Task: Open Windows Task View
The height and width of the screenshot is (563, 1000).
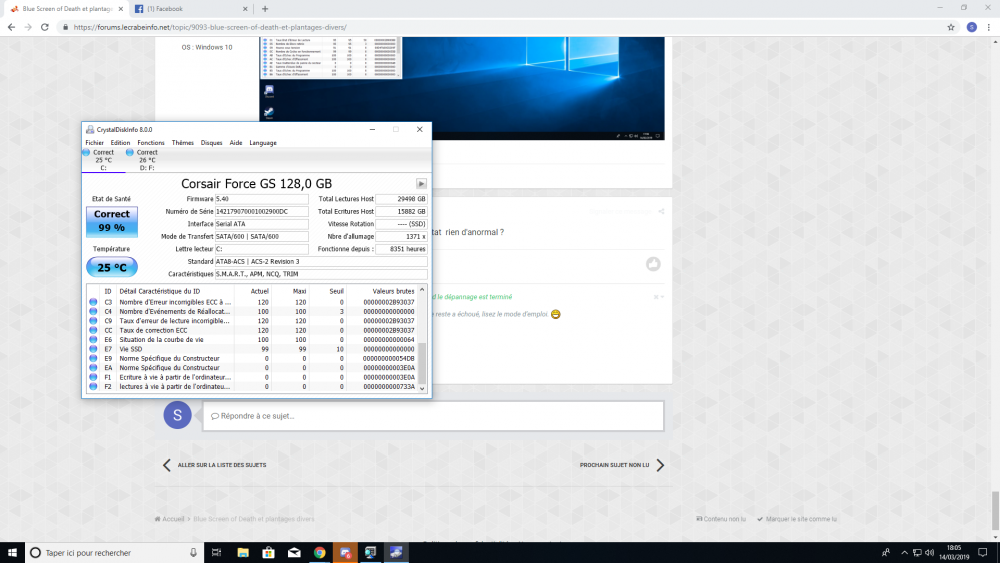Action: 217,552
